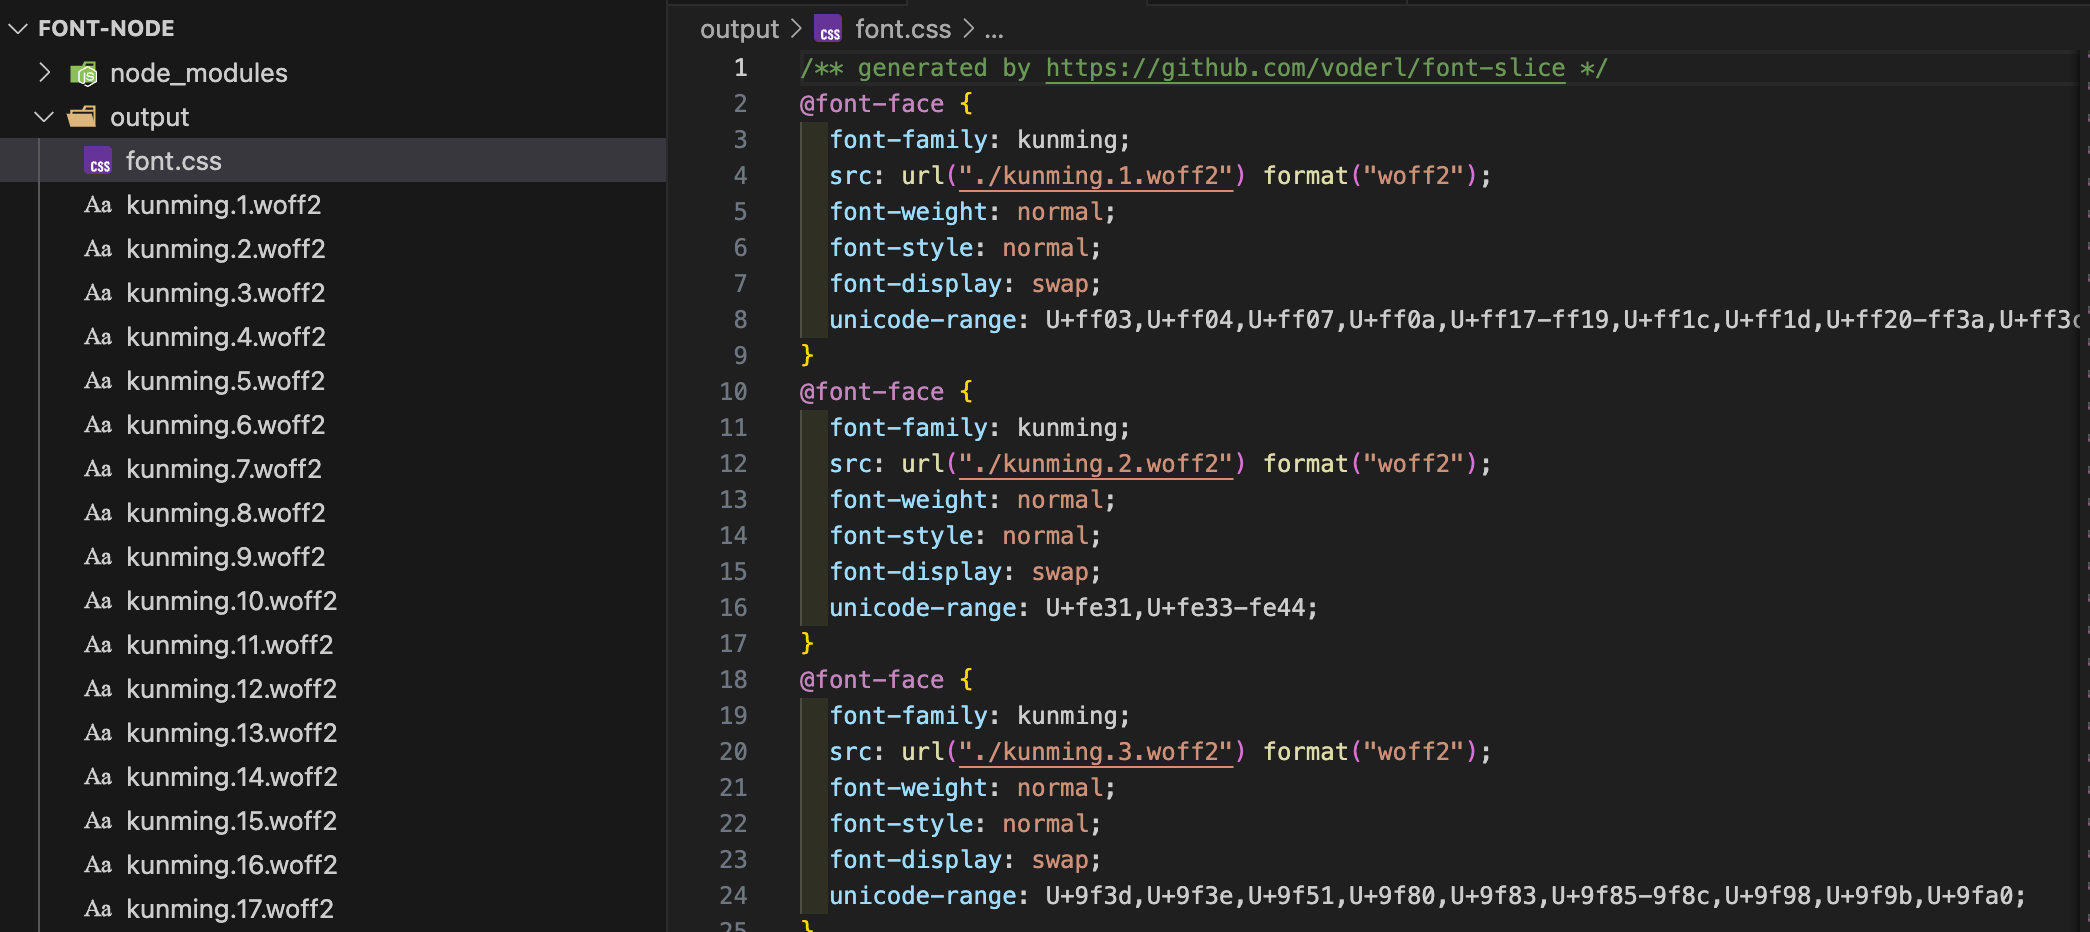Click the Aa font icon for kunming.9.woff2
This screenshot has height=932, width=2090.
click(98, 557)
